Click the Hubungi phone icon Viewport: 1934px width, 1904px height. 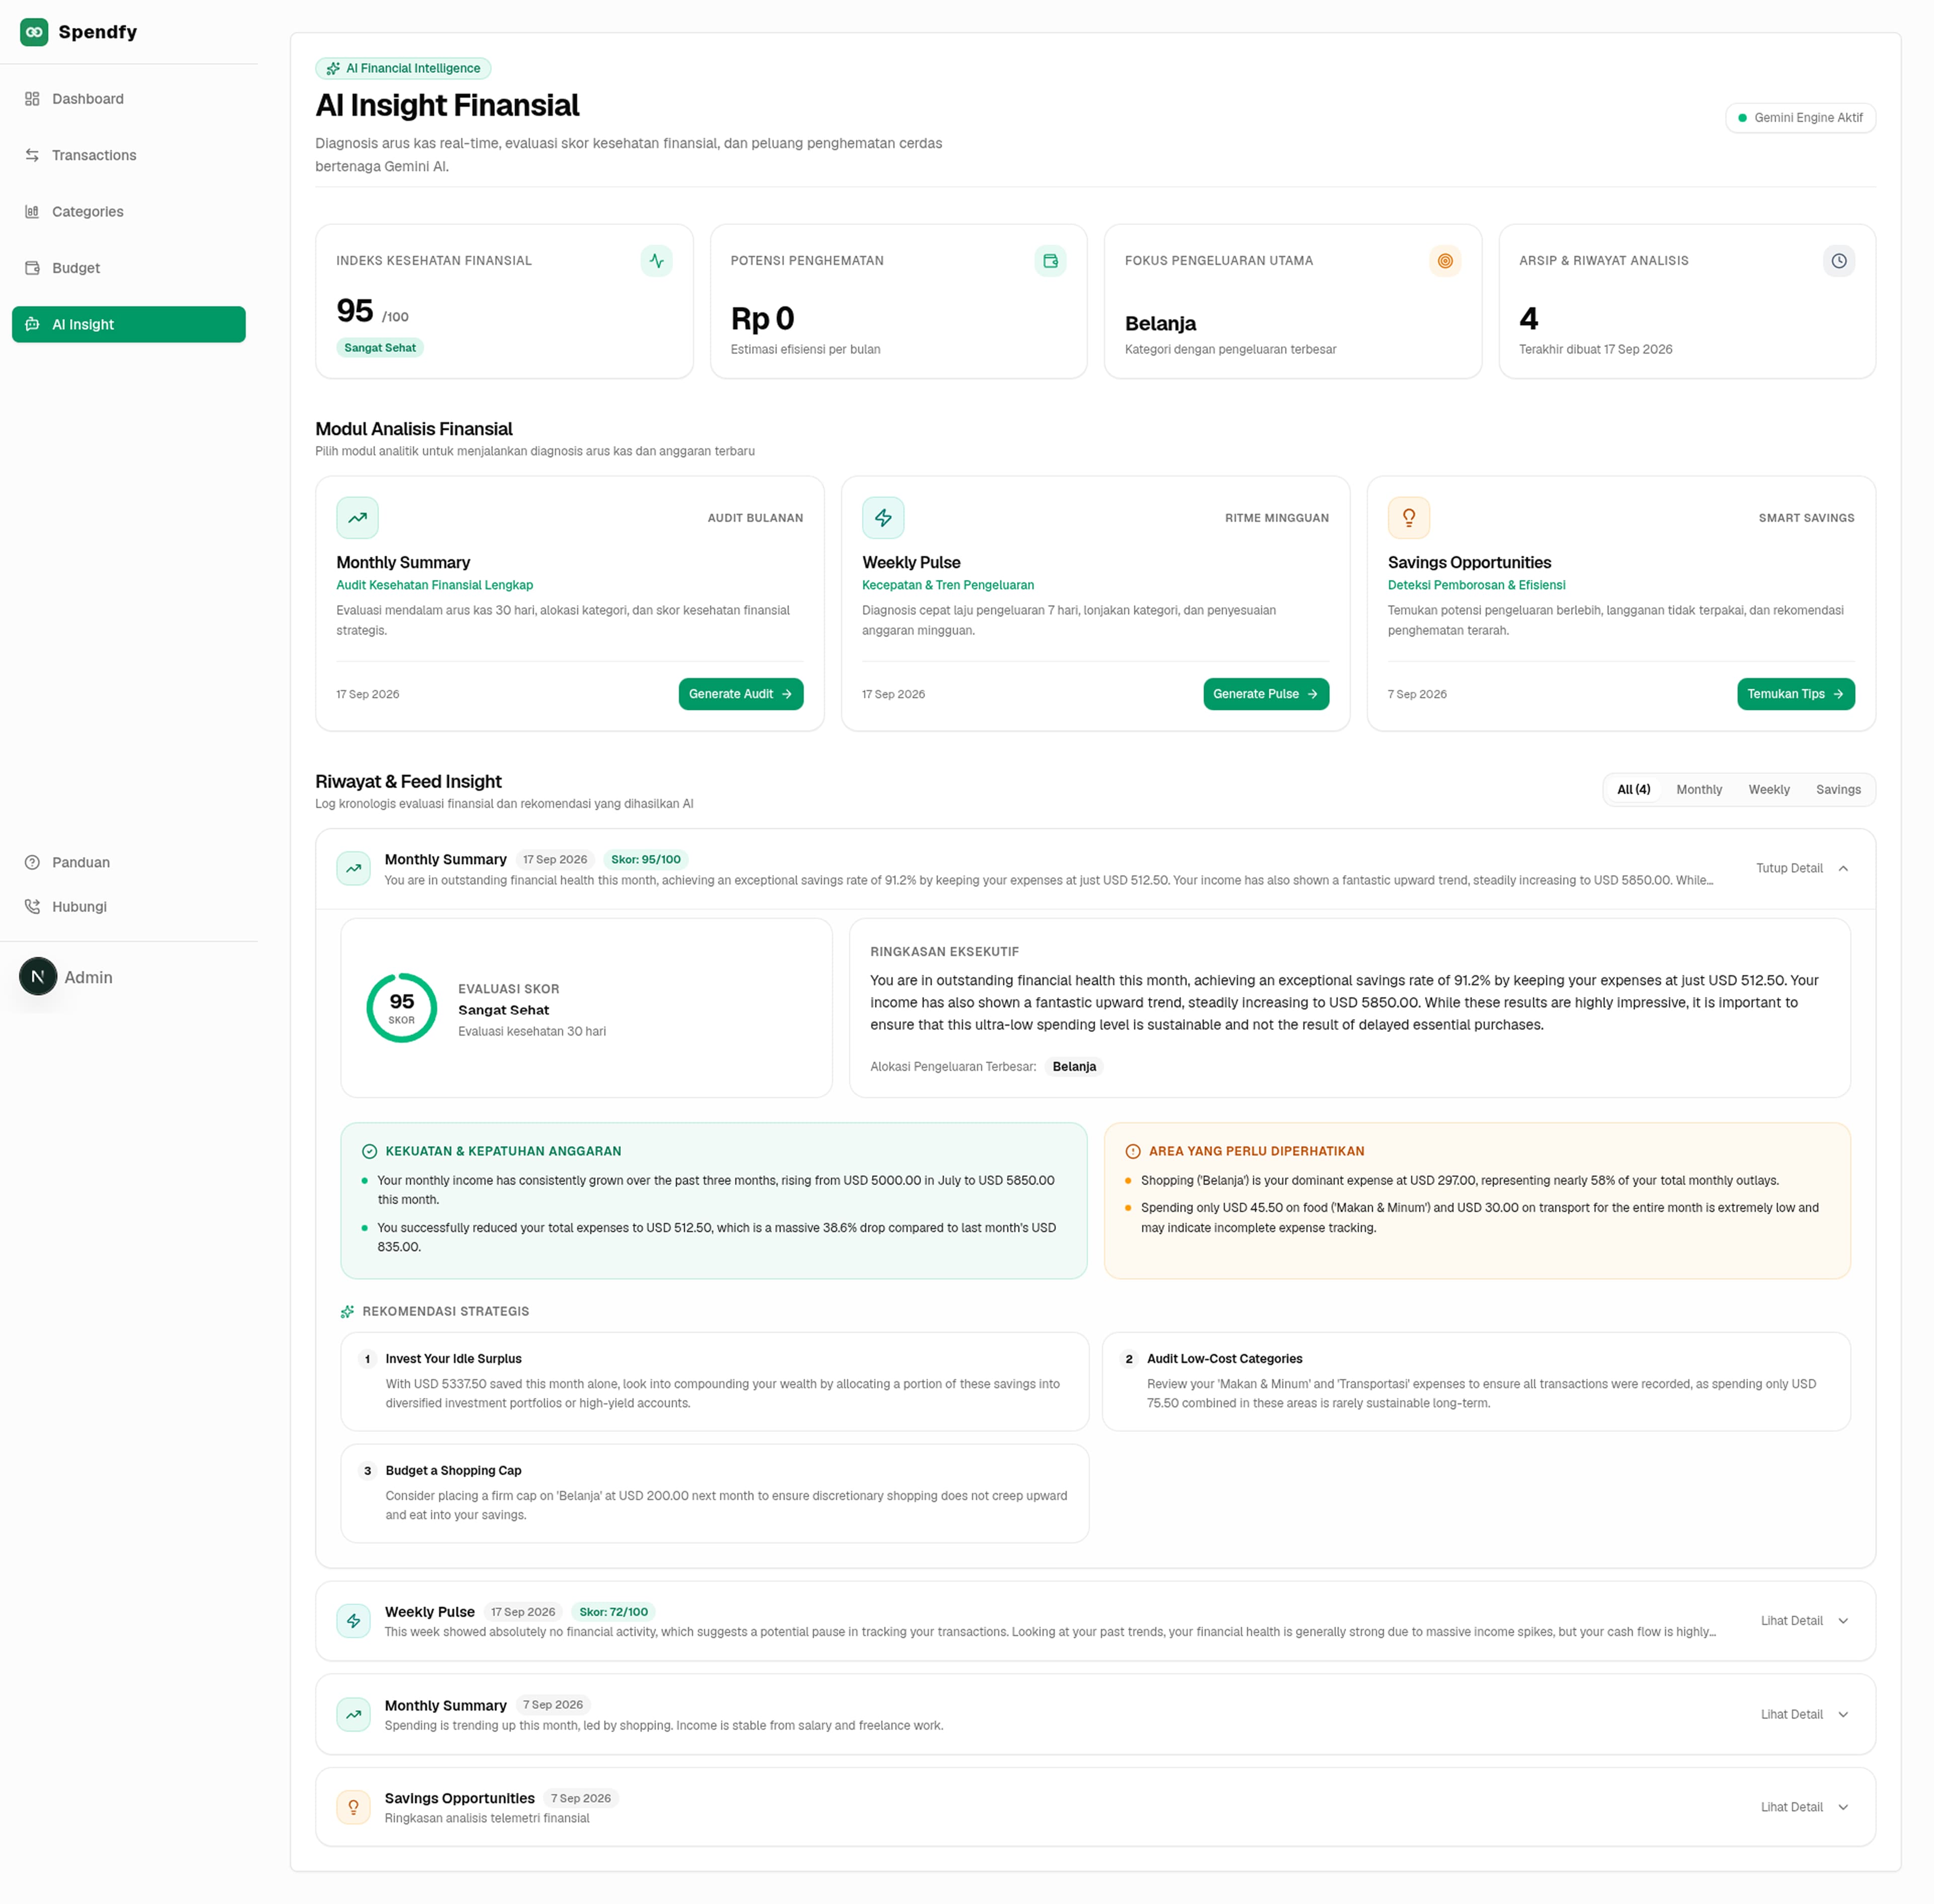[x=32, y=907]
